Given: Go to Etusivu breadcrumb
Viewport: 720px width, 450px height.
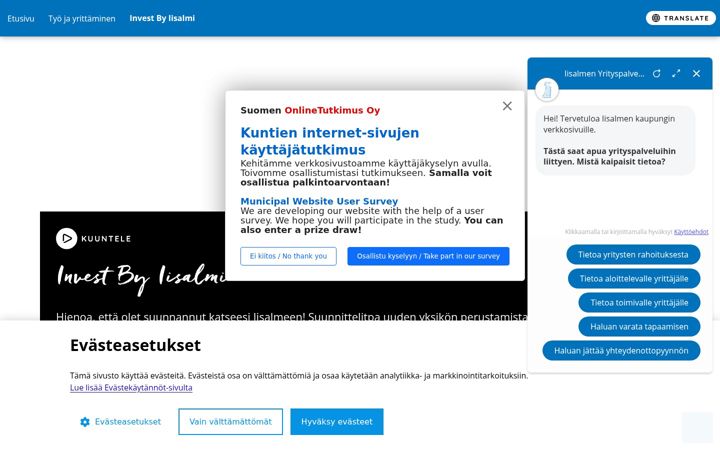Looking at the screenshot, I should [x=21, y=18].
